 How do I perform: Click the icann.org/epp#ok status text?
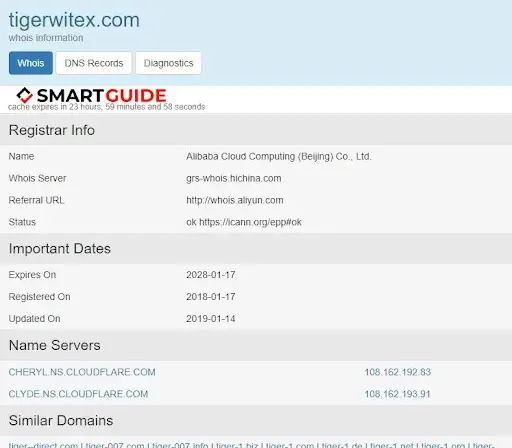(x=250, y=222)
